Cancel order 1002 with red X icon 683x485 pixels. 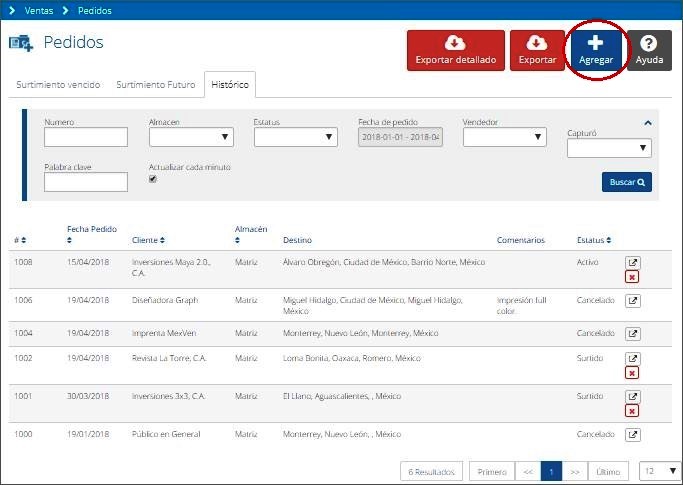[632, 373]
